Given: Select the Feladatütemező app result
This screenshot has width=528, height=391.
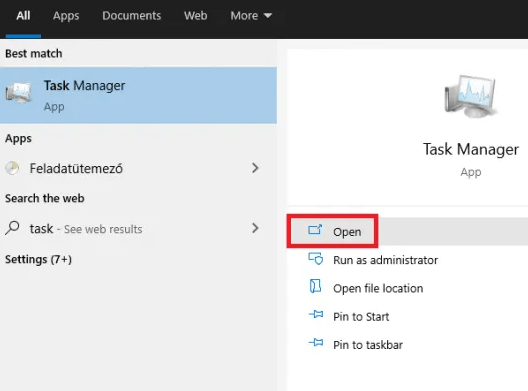Looking at the screenshot, I should 138,168.
